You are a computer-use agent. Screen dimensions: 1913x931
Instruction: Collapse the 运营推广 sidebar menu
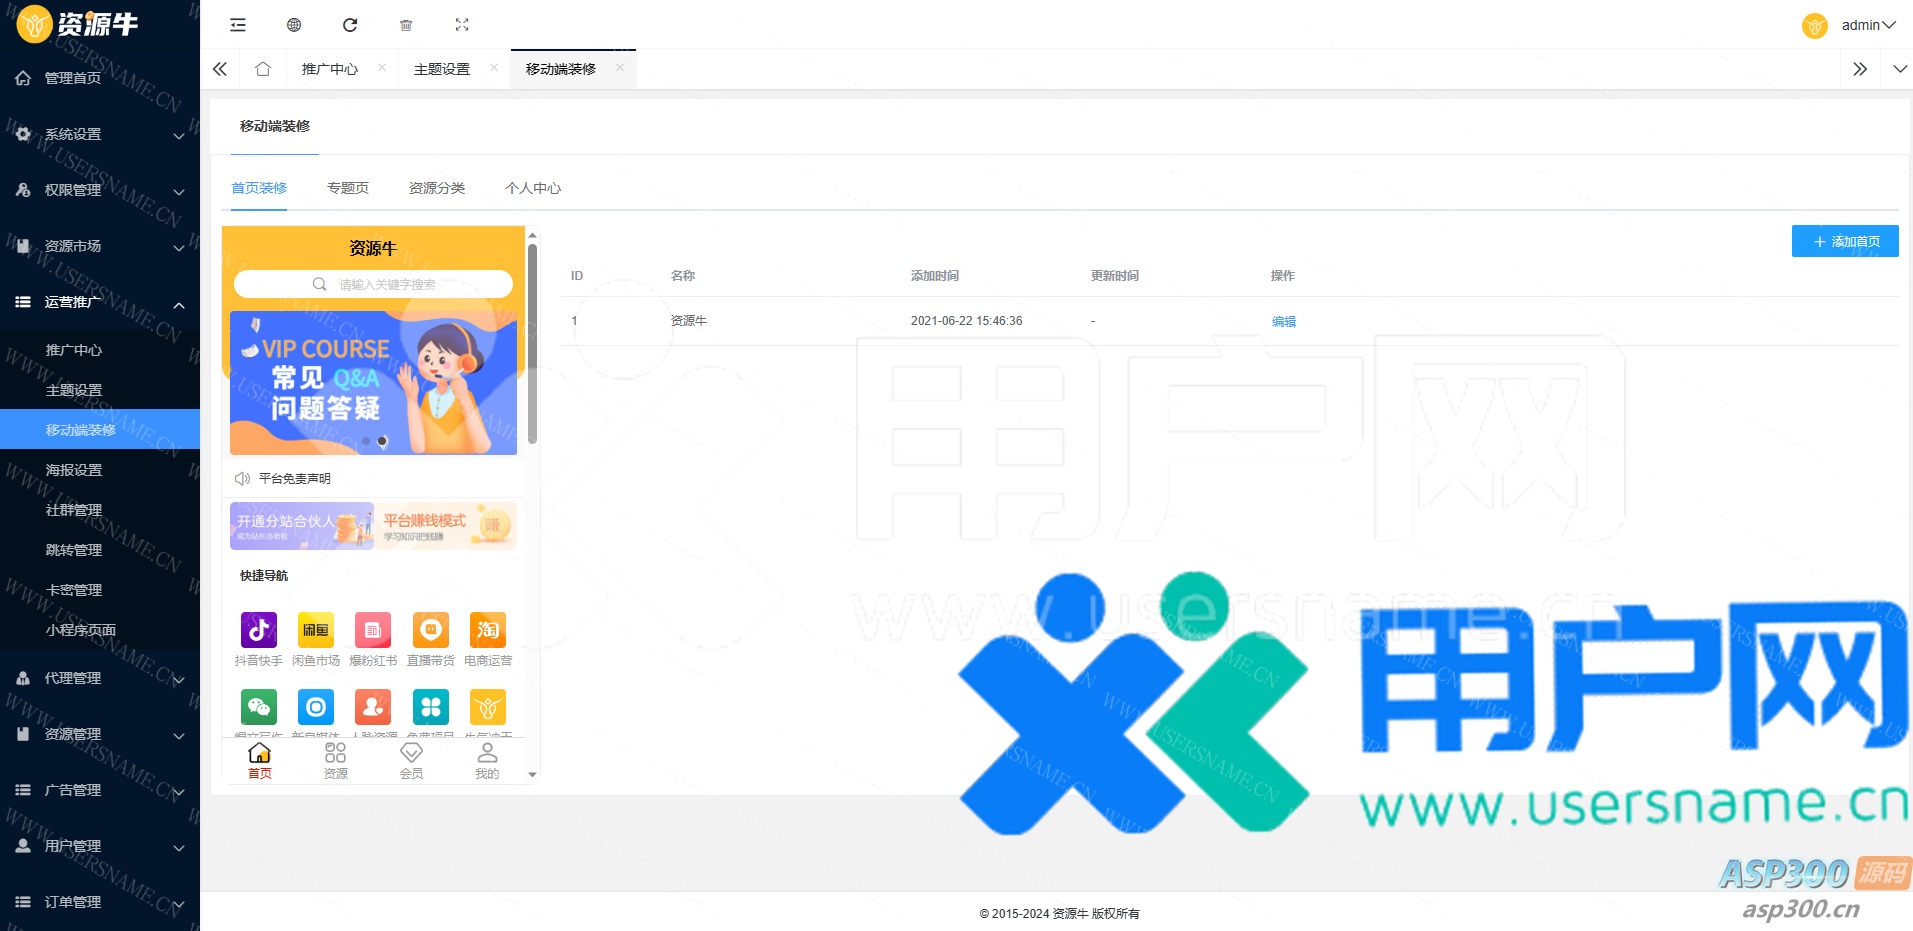(x=100, y=302)
